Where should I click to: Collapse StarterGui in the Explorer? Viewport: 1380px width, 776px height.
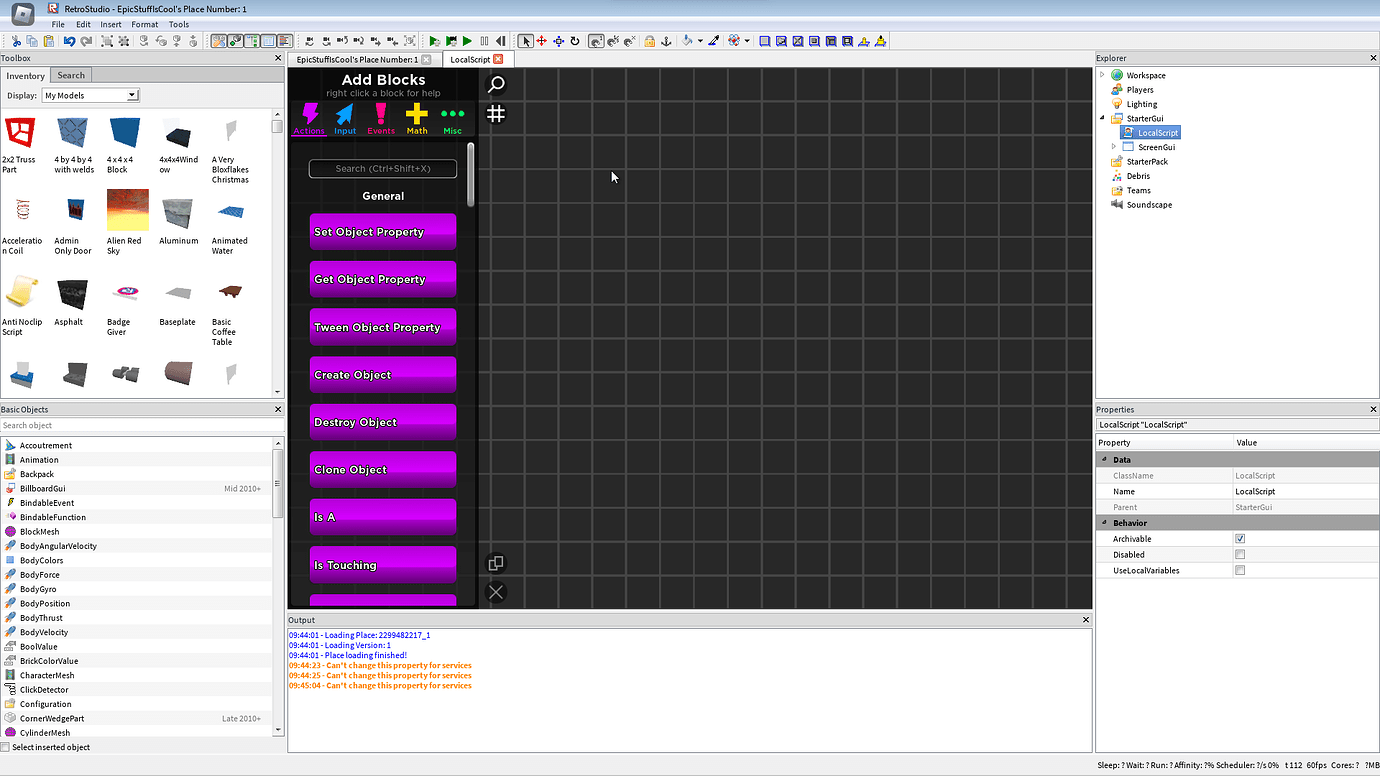pyautogui.click(x=1103, y=117)
